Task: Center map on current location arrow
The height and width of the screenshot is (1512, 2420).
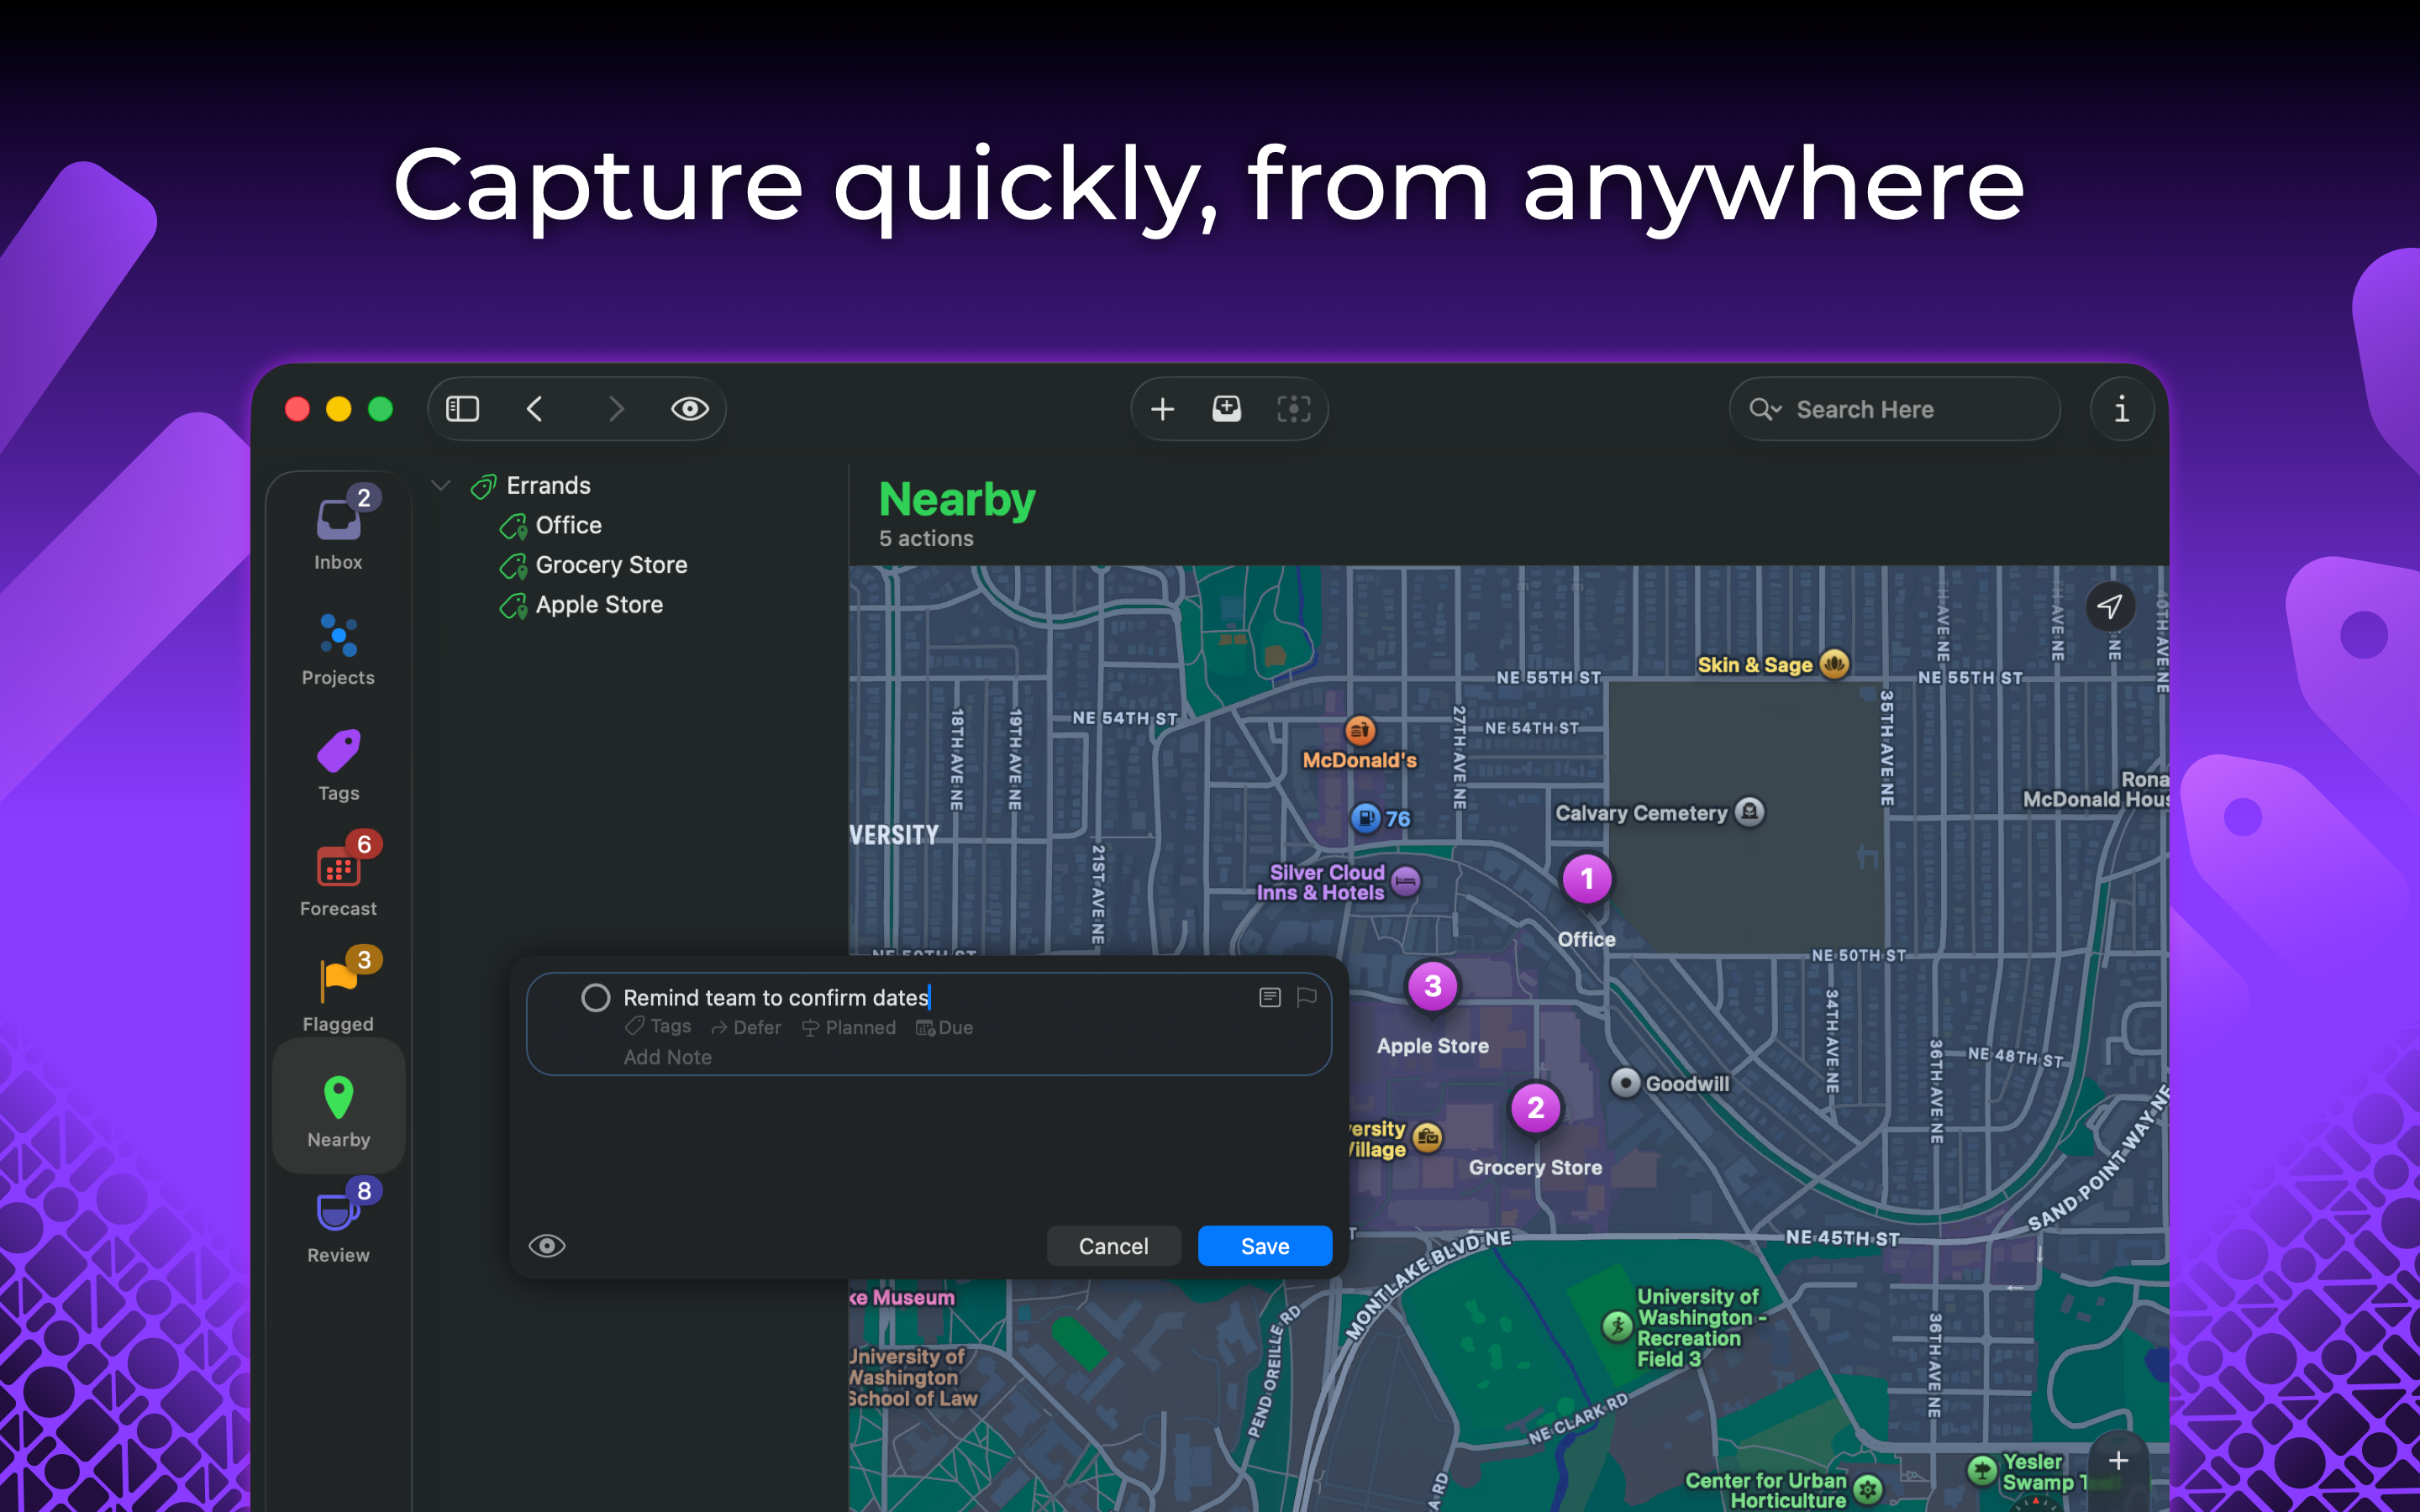Action: [x=2109, y=606]
